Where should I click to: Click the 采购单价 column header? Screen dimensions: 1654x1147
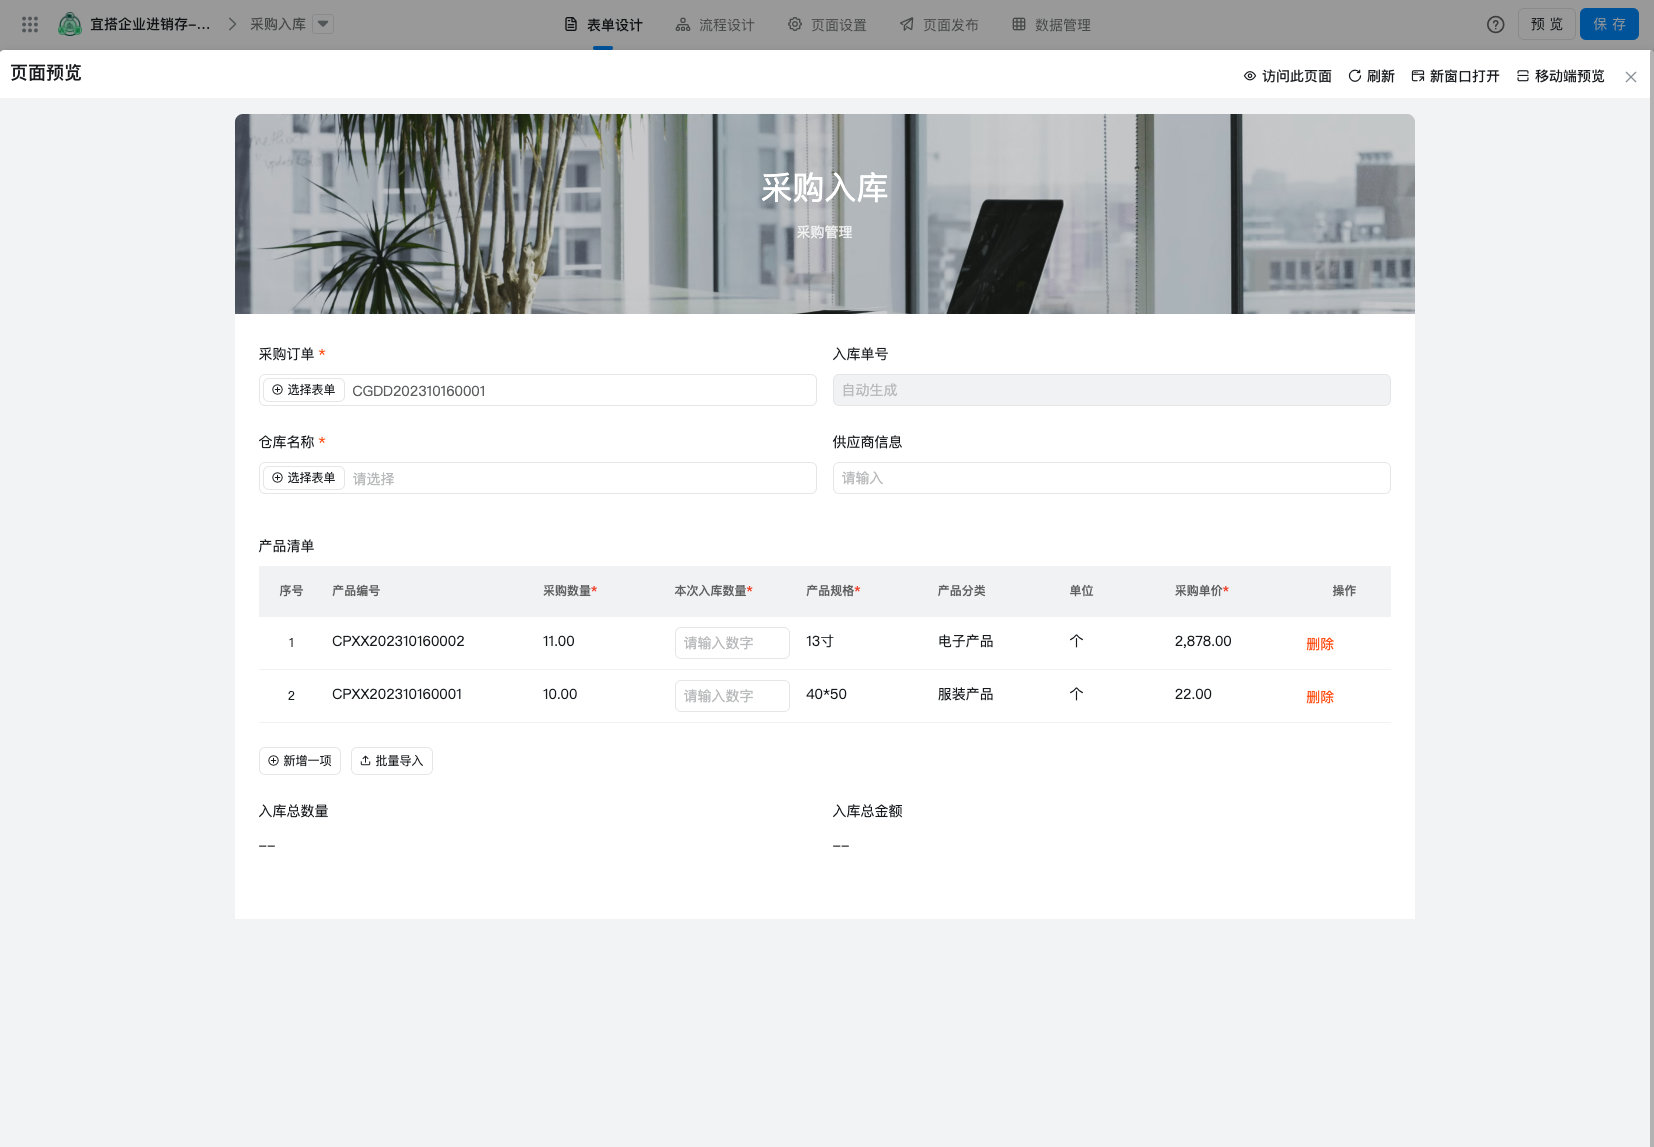pos(1202,591)
